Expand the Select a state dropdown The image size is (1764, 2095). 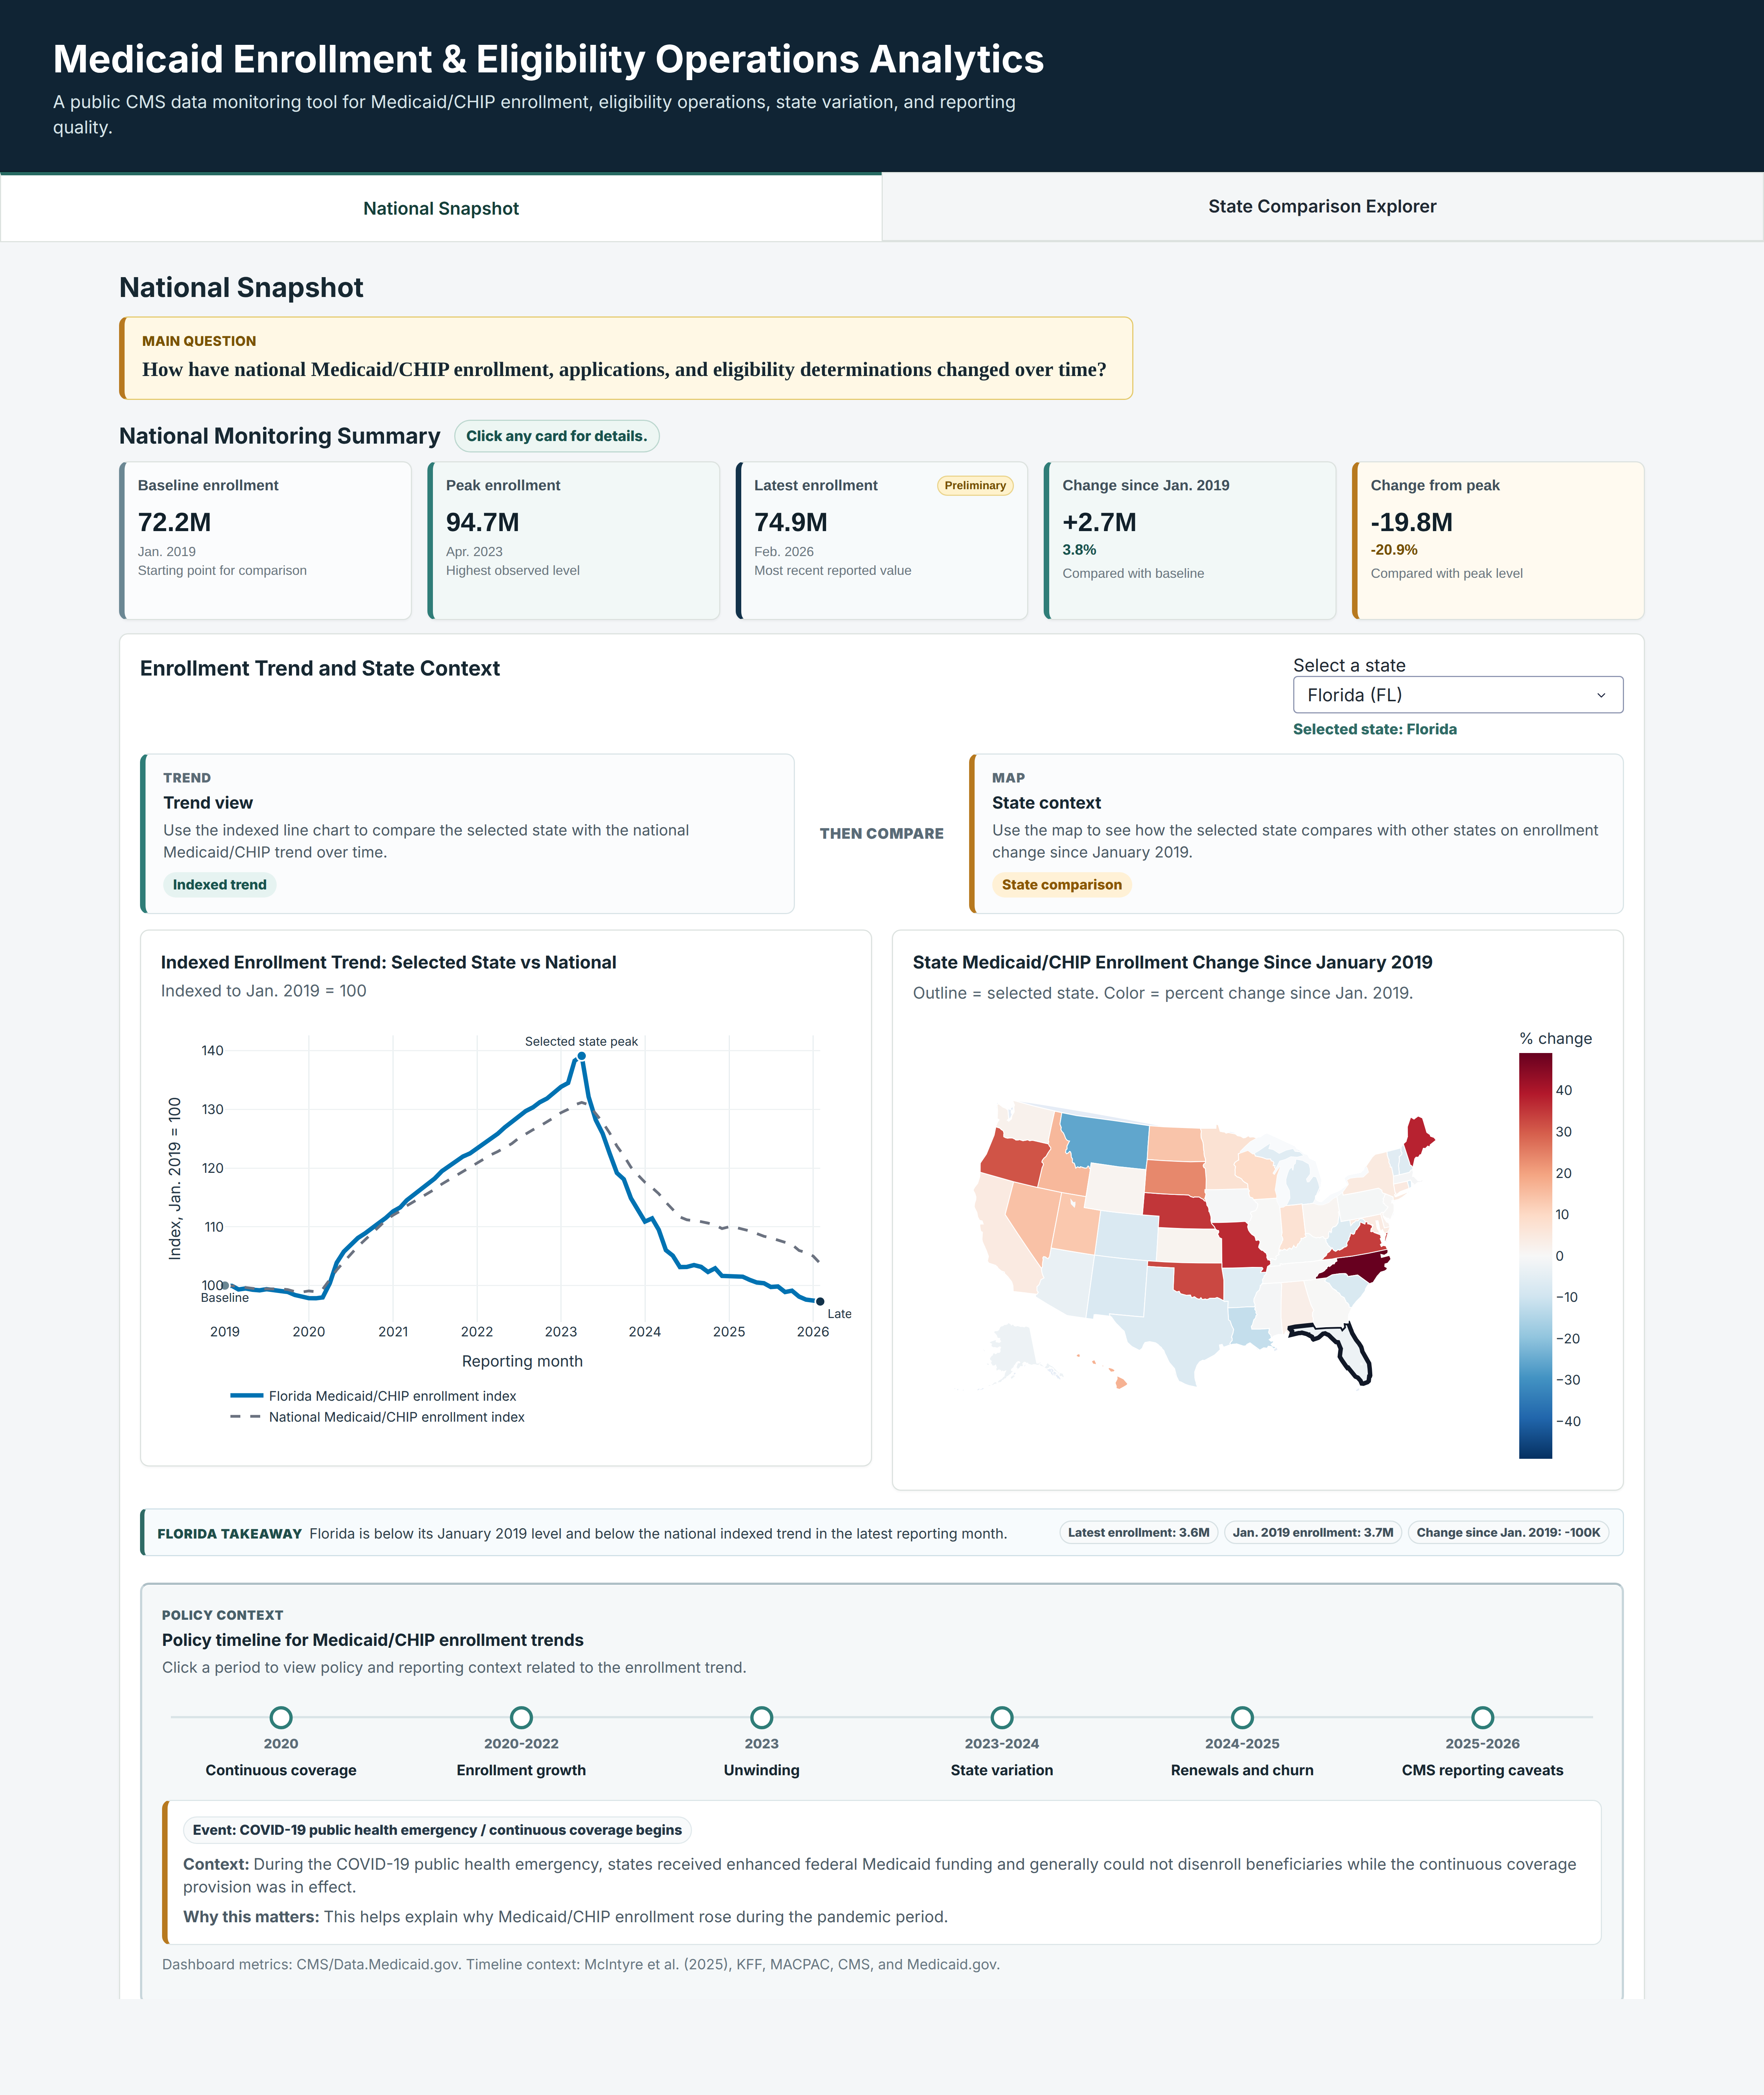pyautogui.click(x=1458, y=695)
